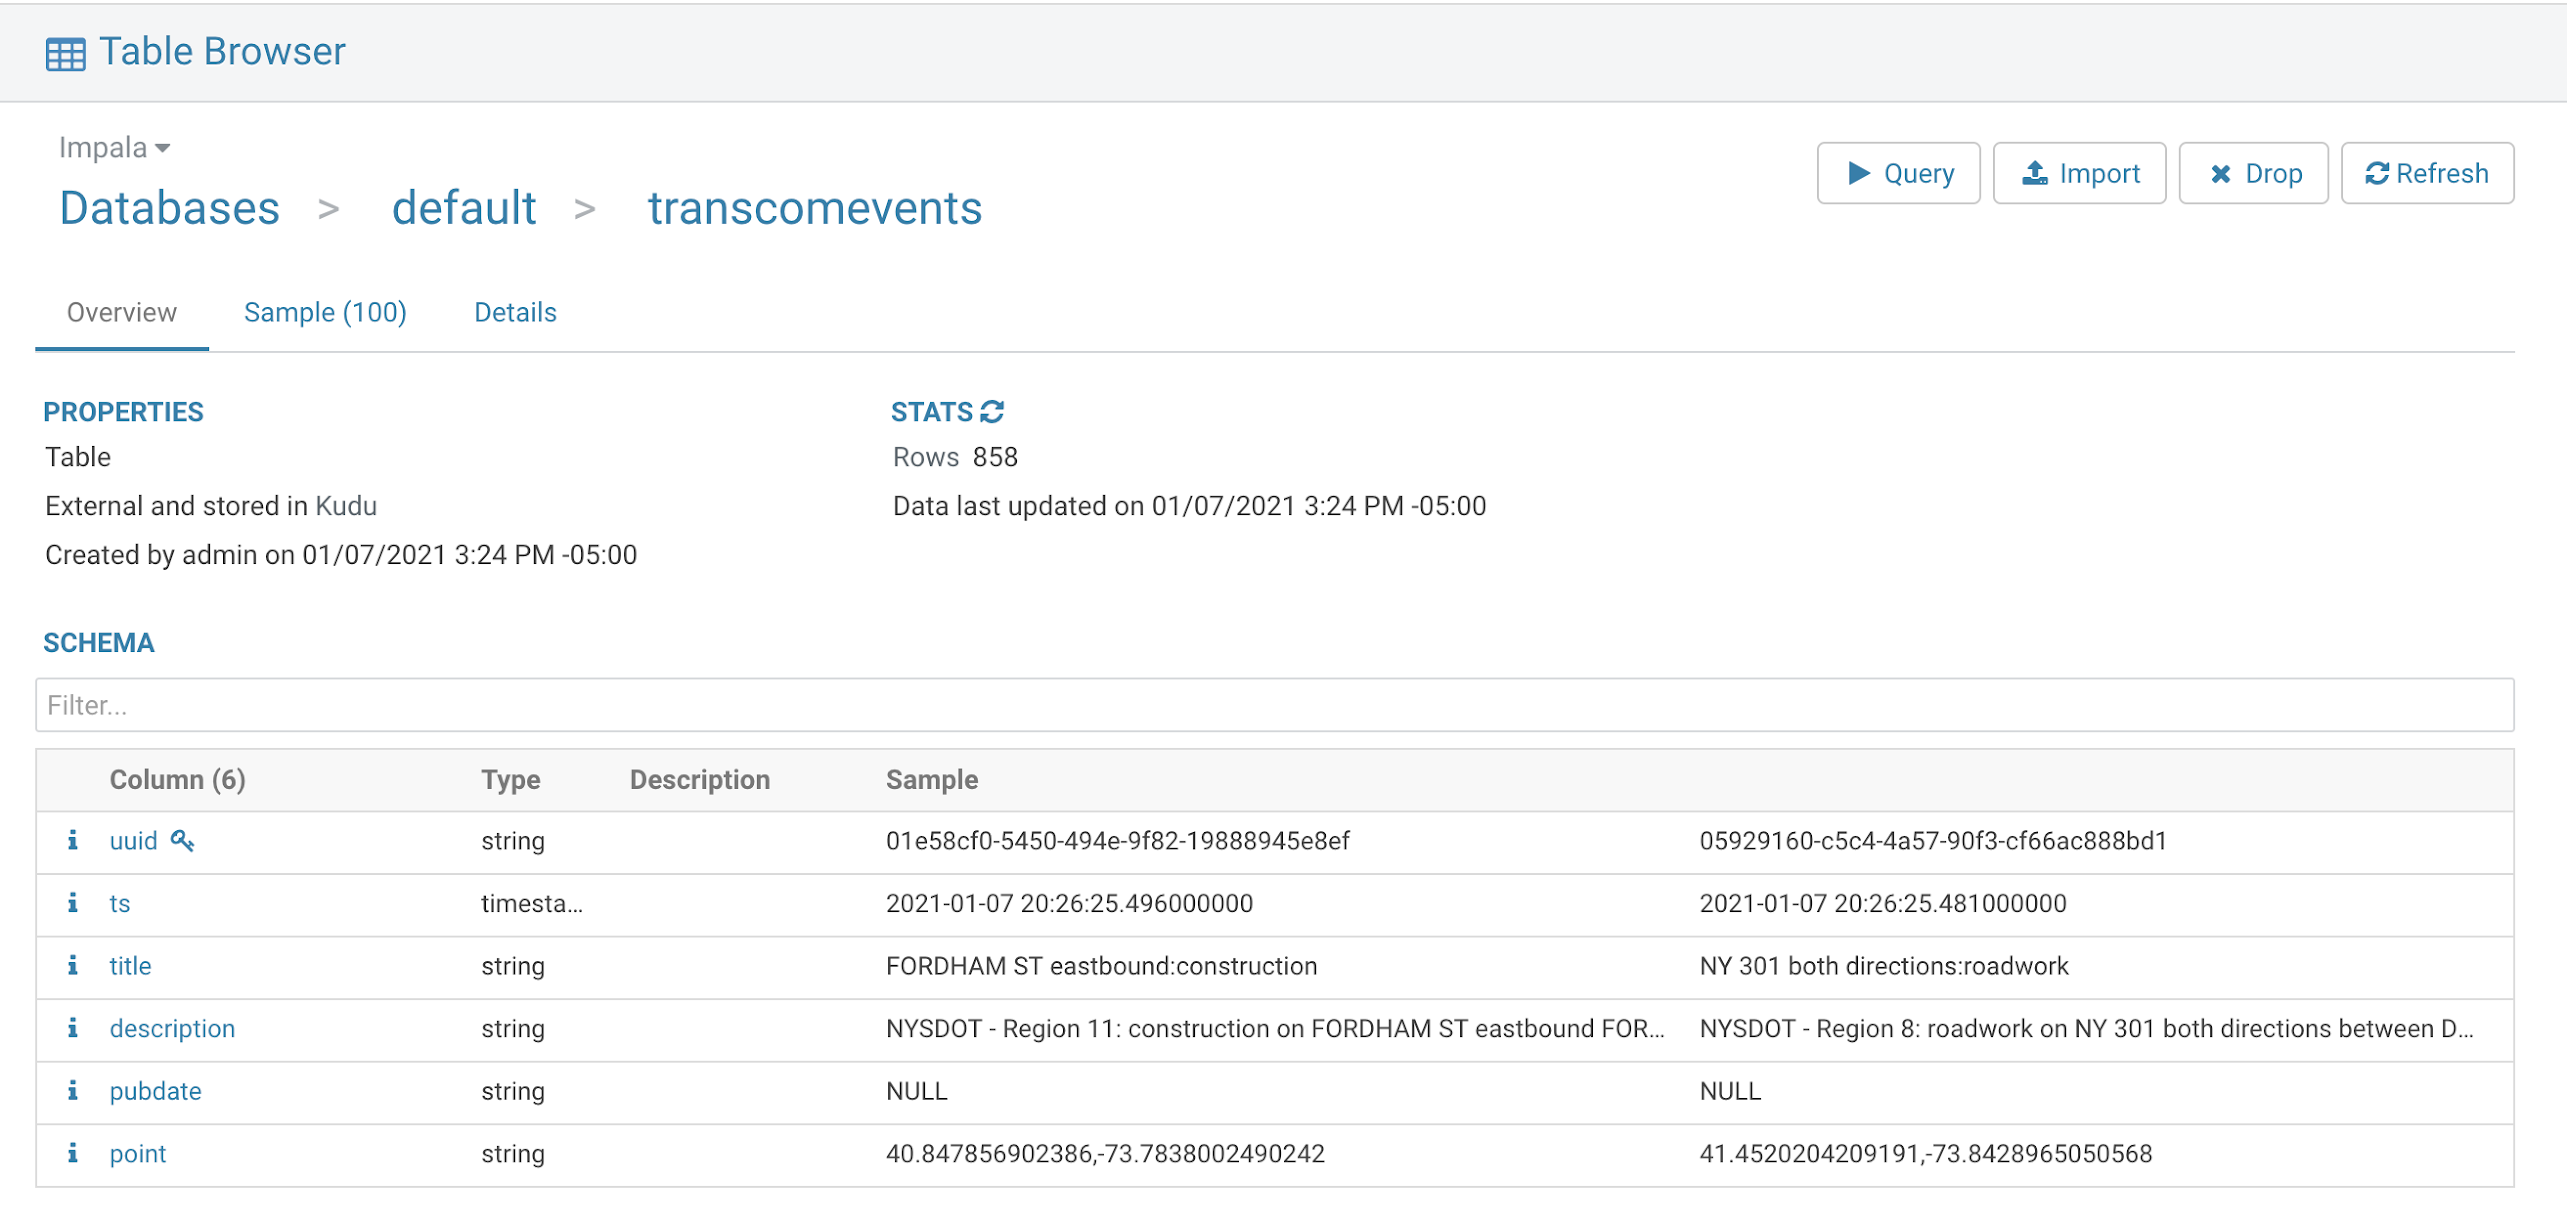2567x1225 pixels.
Task: Select the Overview tab
Action: [121, 313]
